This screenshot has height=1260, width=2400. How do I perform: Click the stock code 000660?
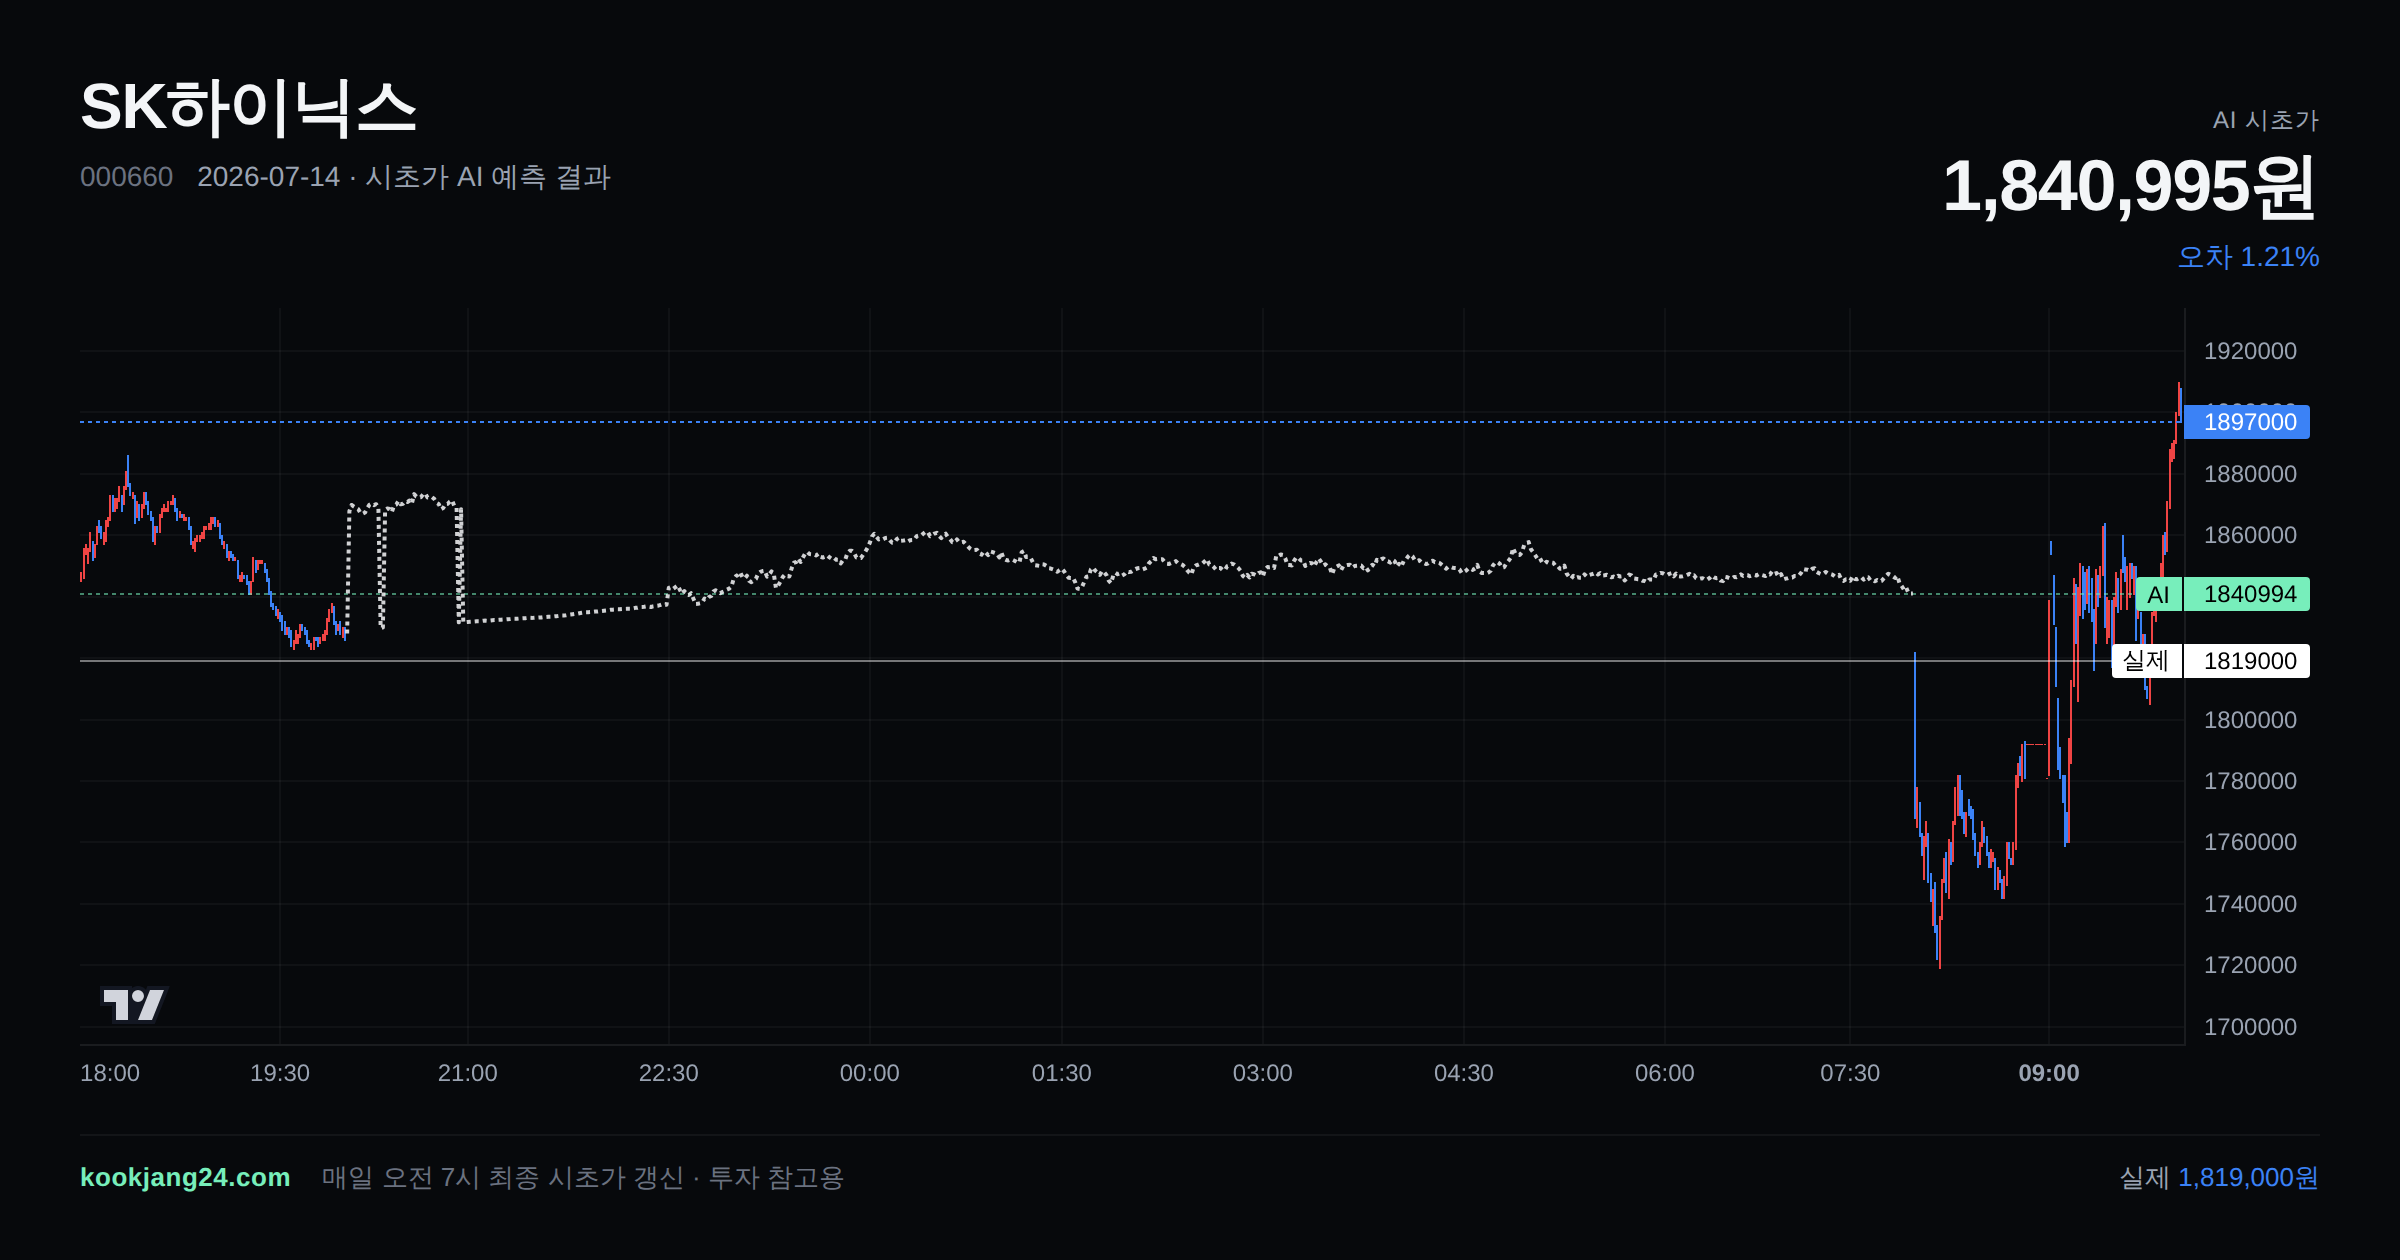126,177
